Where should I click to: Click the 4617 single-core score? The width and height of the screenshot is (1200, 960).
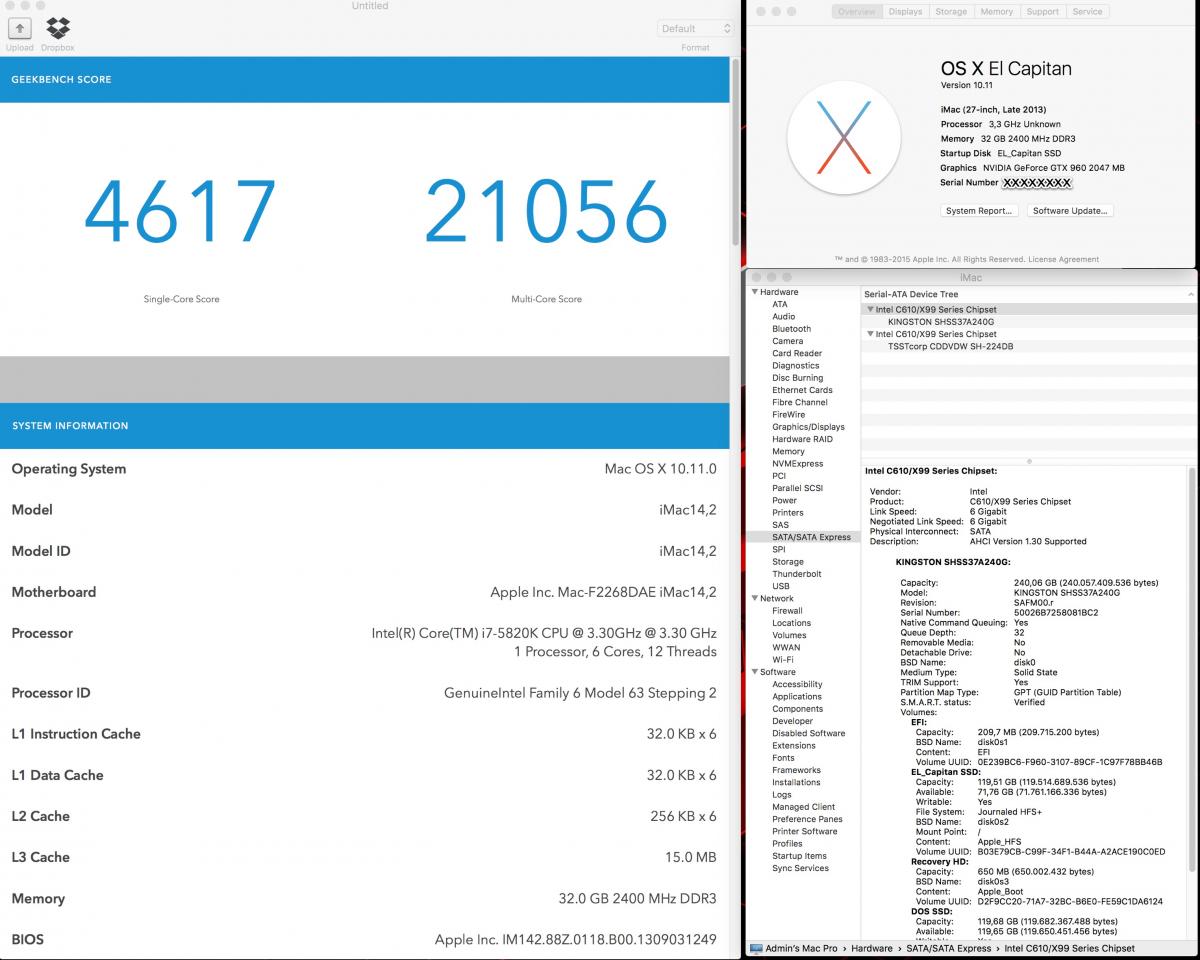[x=181, y=214]
